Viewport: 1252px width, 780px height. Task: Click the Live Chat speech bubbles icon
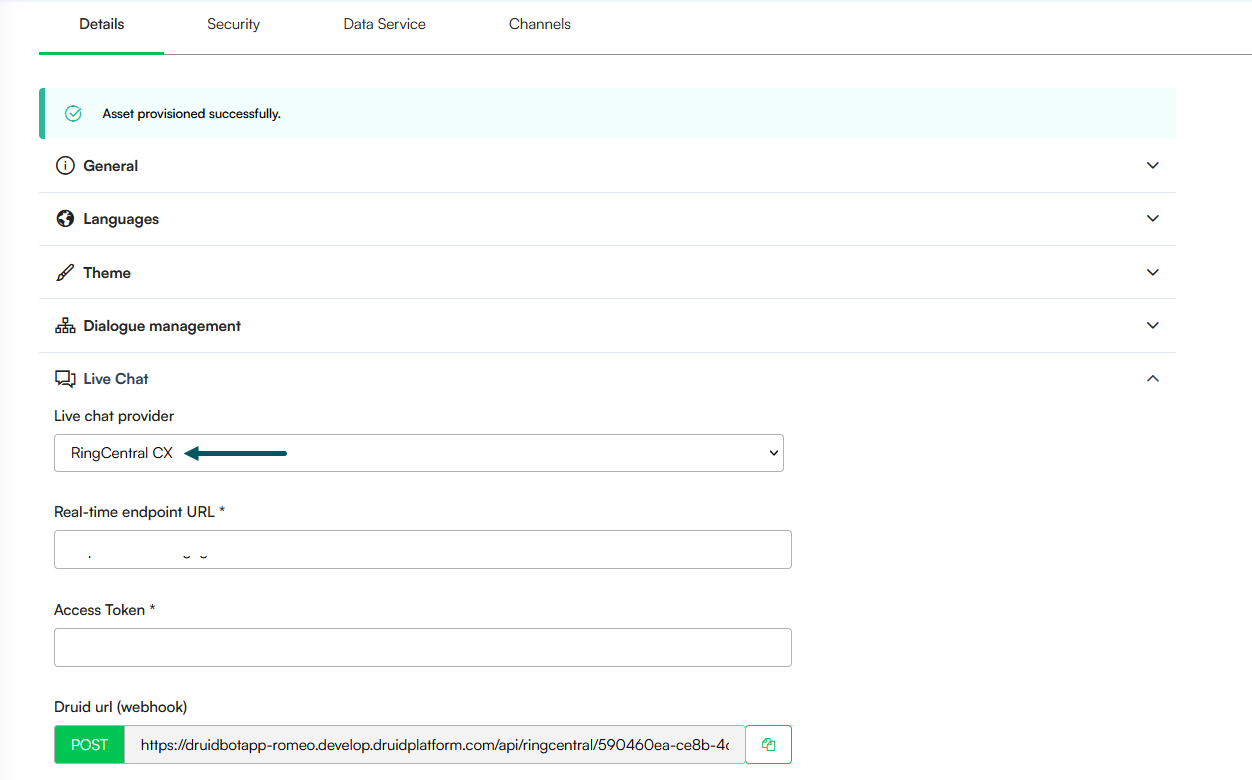tap(65, 379)
